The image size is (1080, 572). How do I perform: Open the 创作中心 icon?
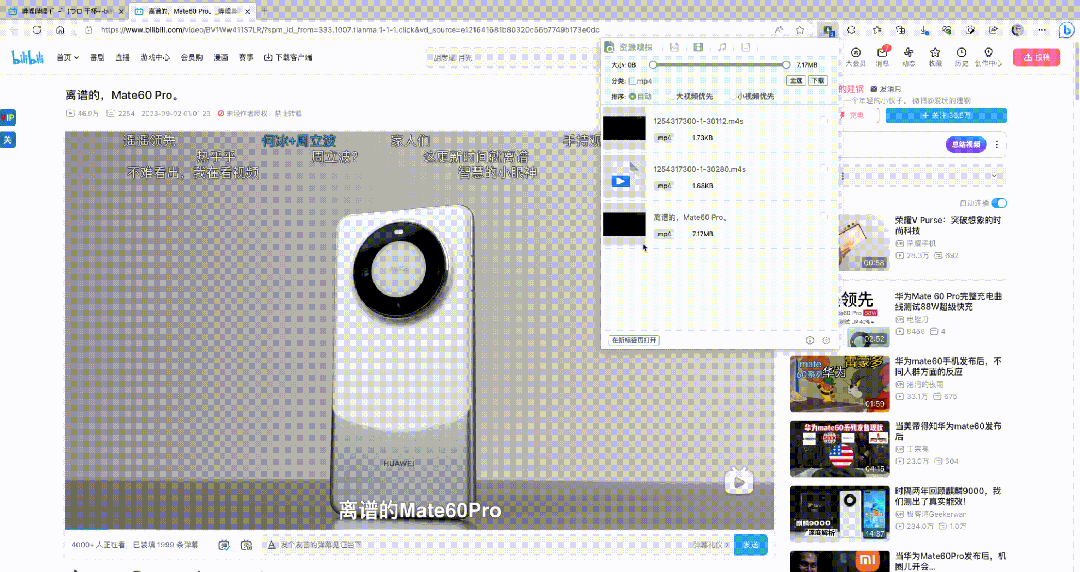988,57
